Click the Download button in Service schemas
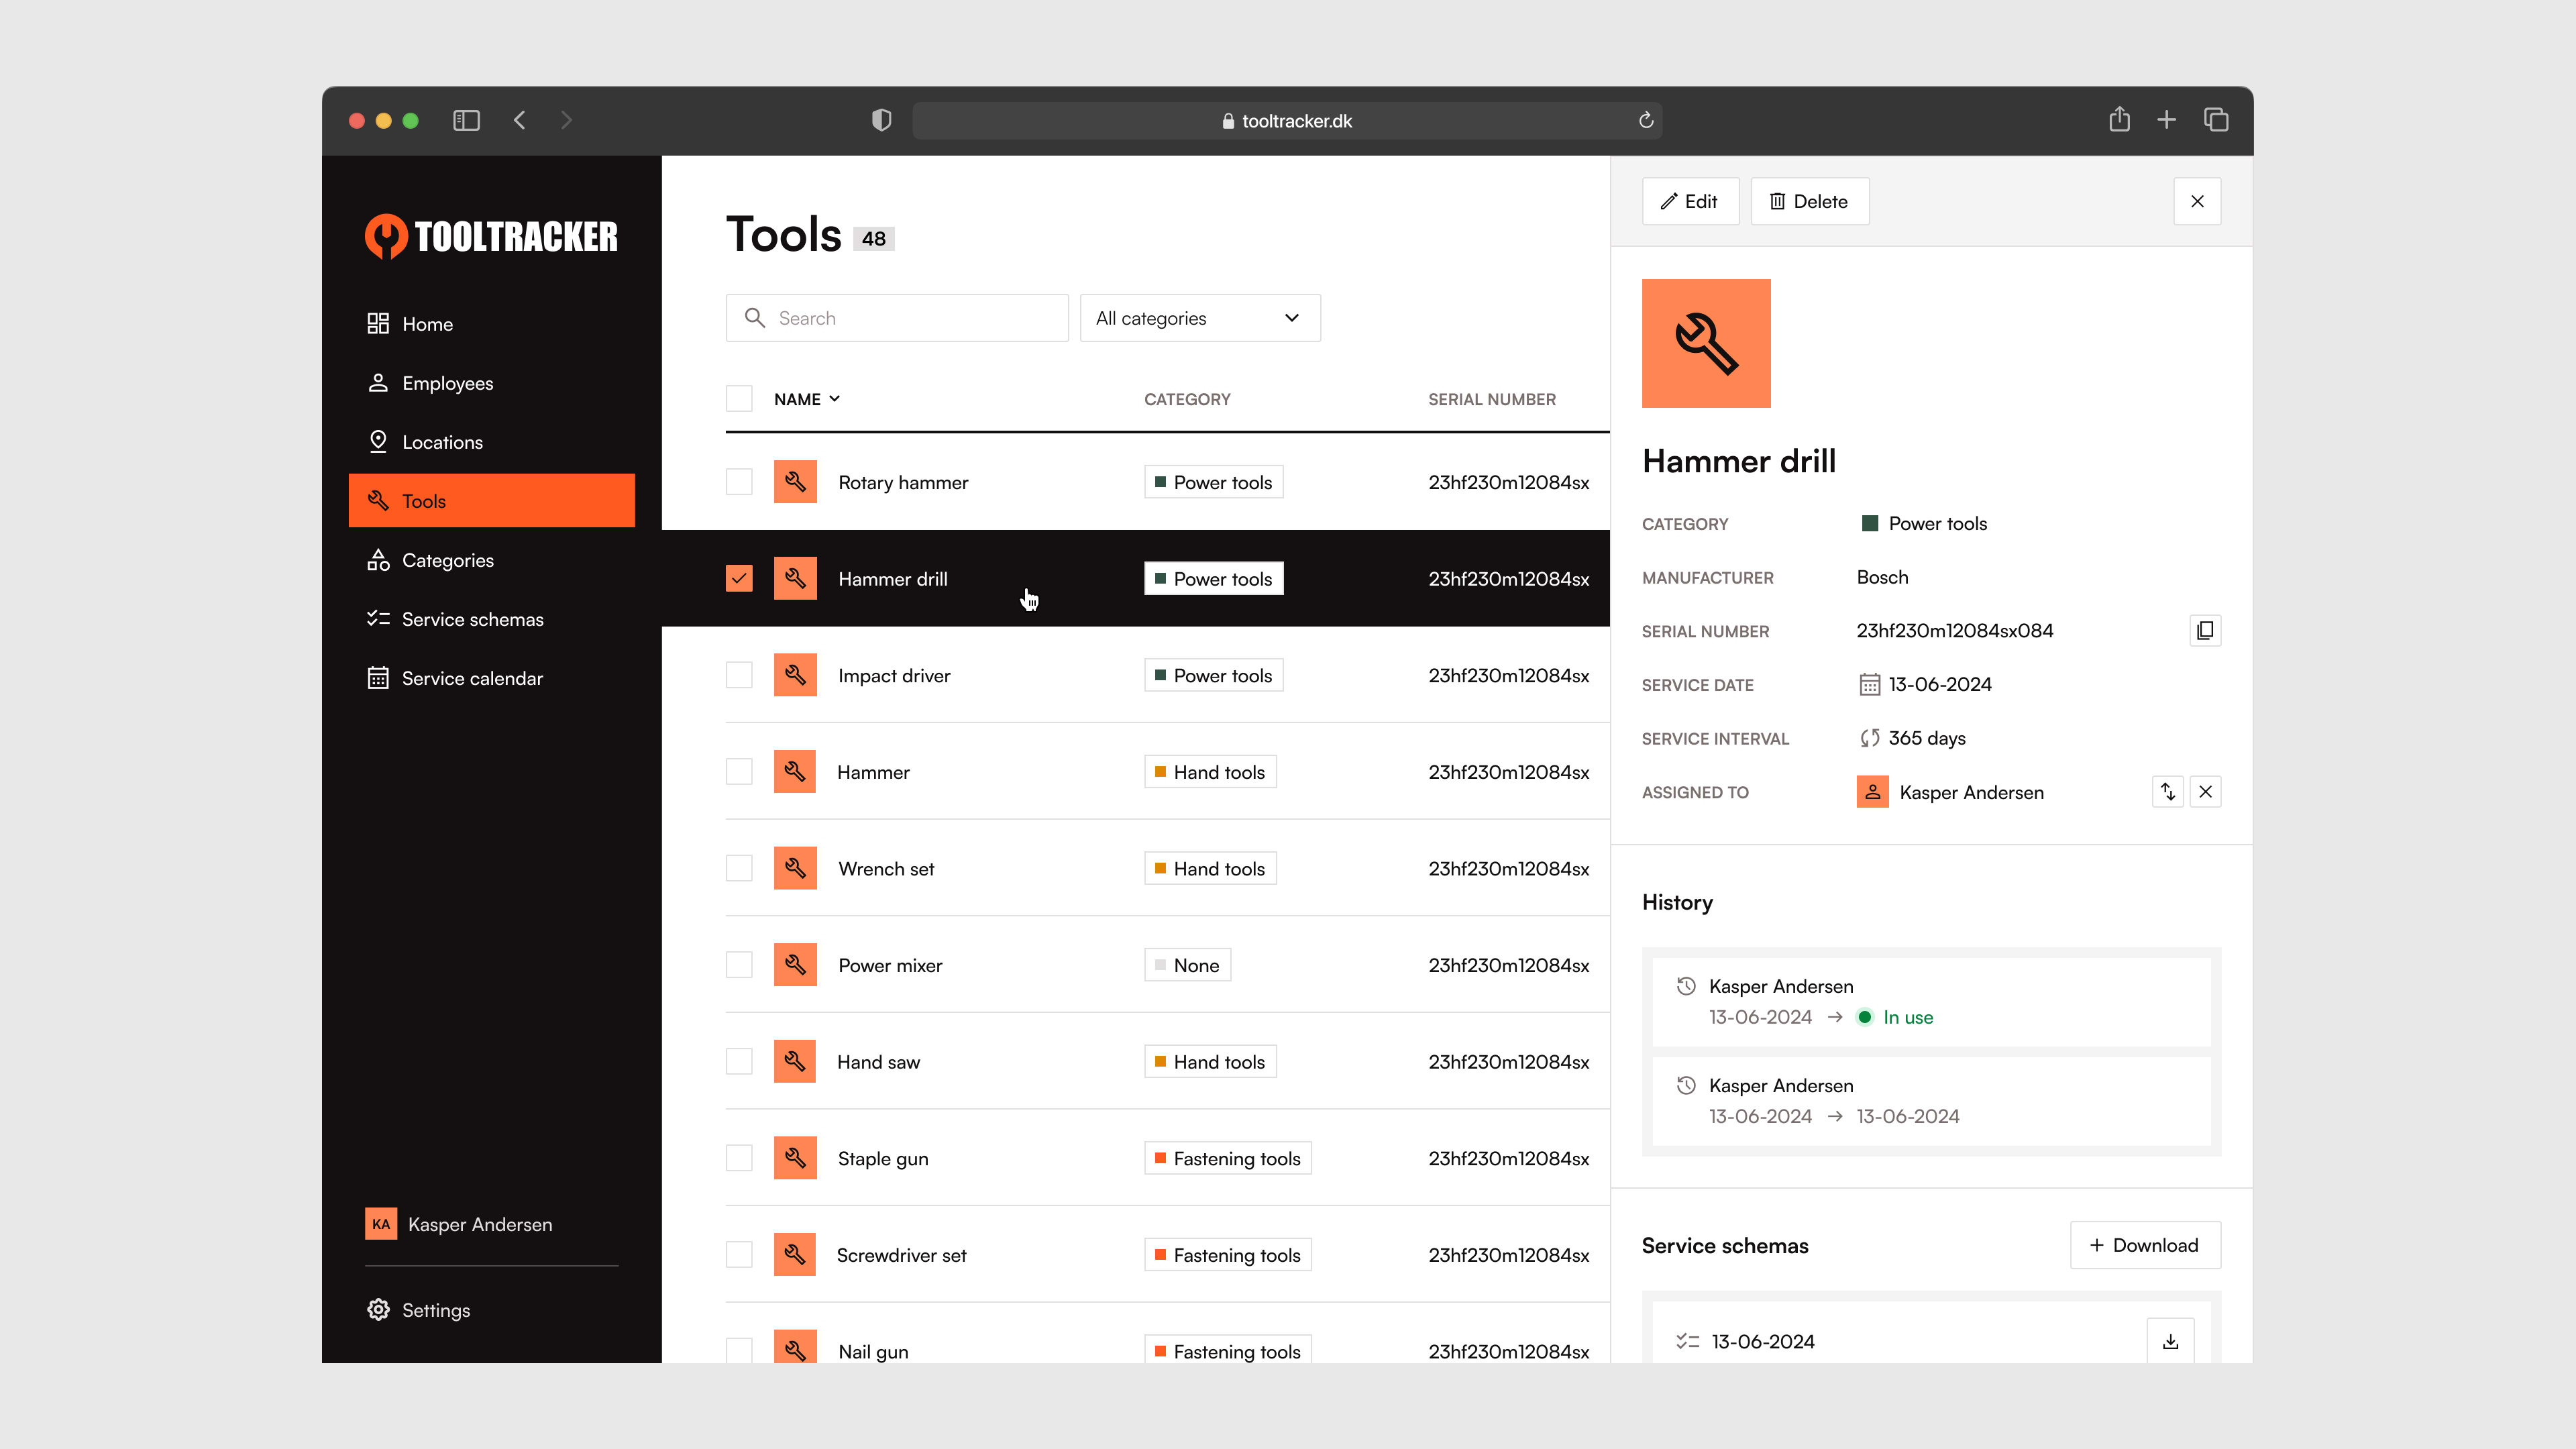 [2145, 1245]
